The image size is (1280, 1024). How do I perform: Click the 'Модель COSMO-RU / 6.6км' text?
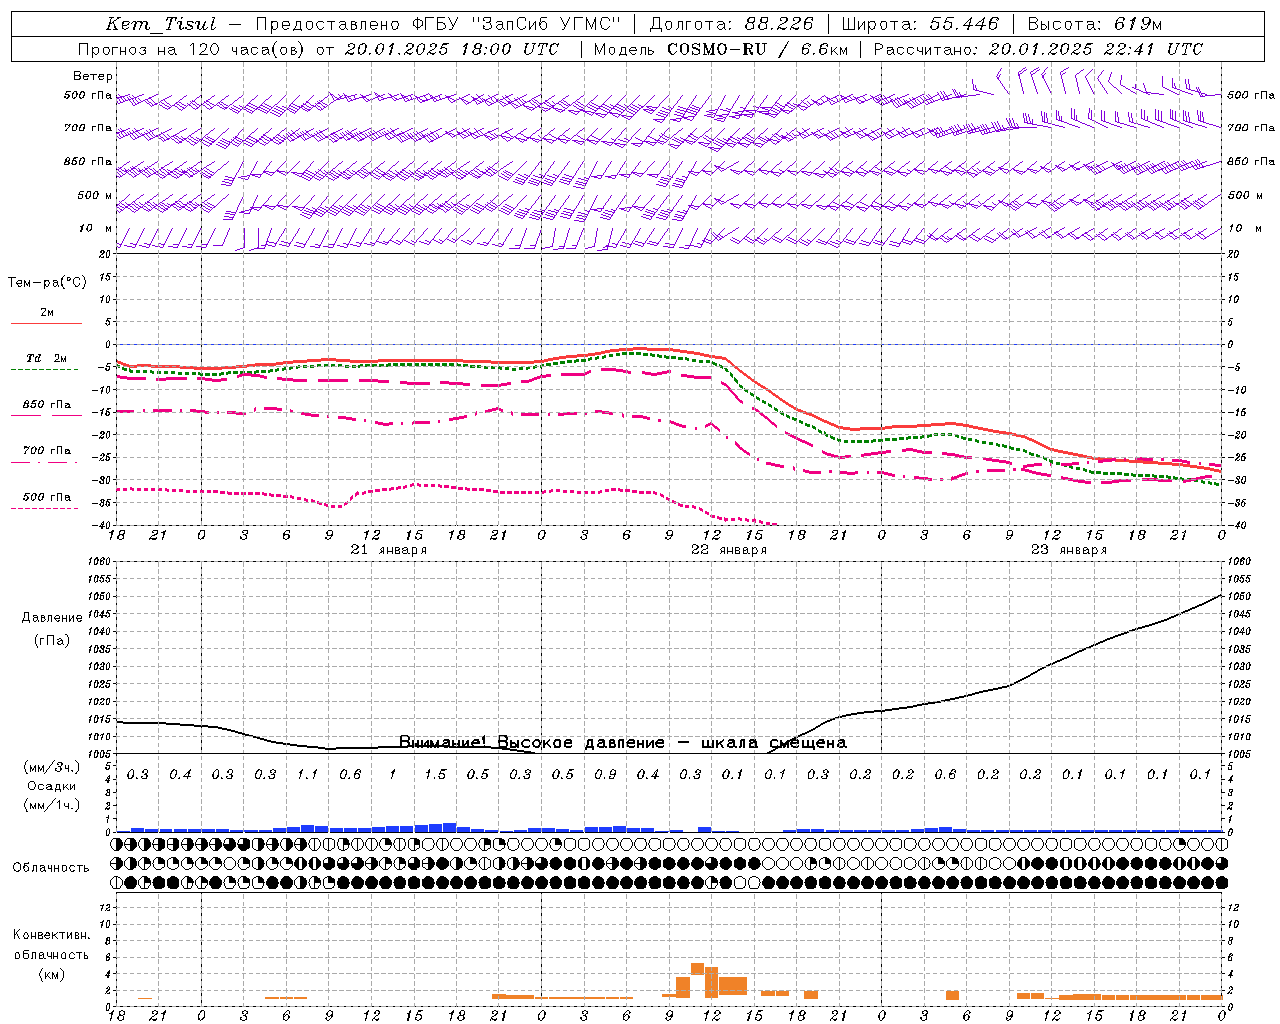click(720, 49)
